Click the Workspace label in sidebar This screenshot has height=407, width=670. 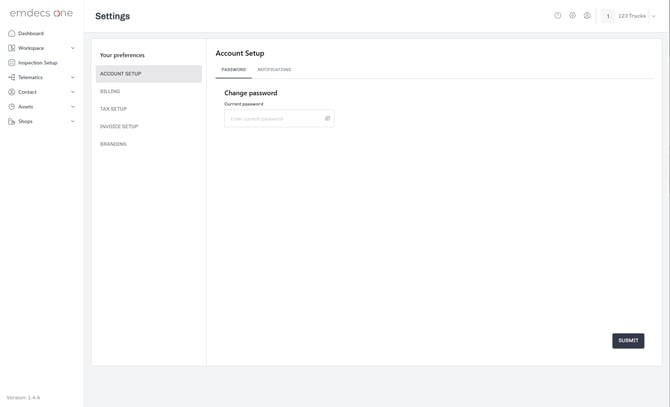[31, 48]
